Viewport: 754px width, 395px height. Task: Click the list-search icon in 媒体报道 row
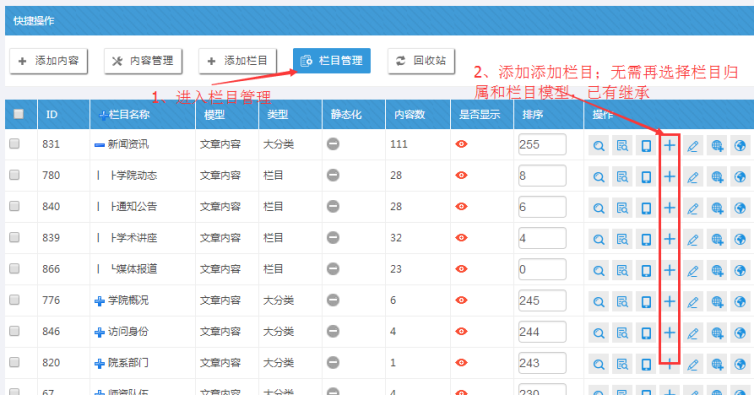(622, 270)
